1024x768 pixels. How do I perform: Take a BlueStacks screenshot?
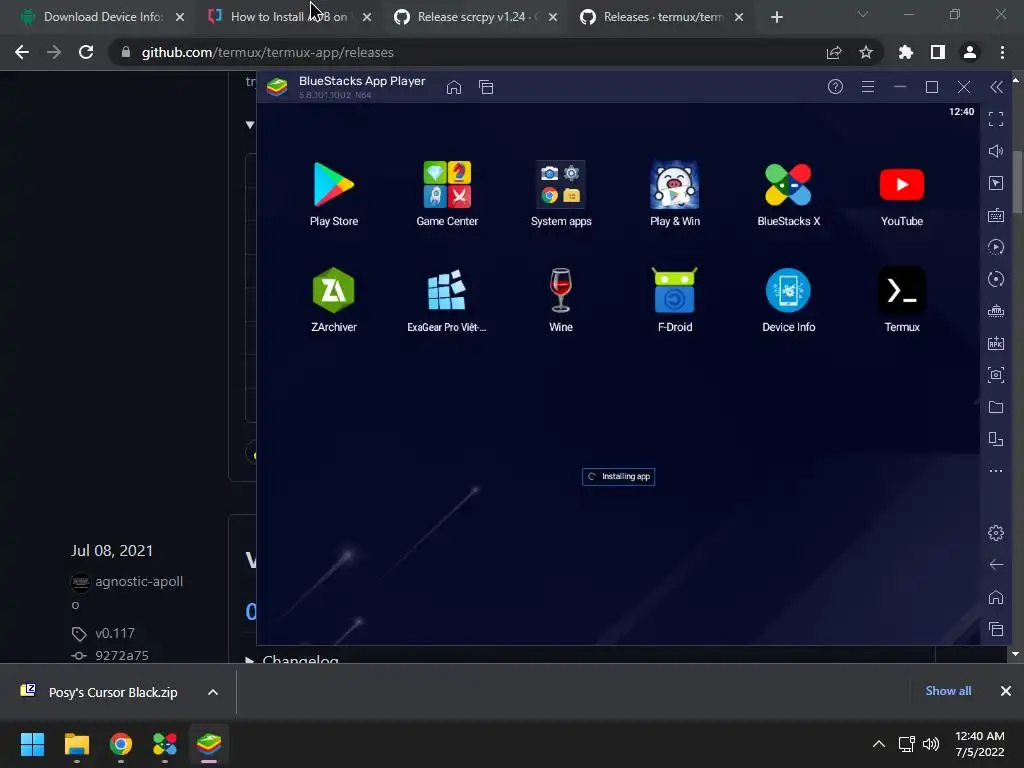tap(996, 375)
